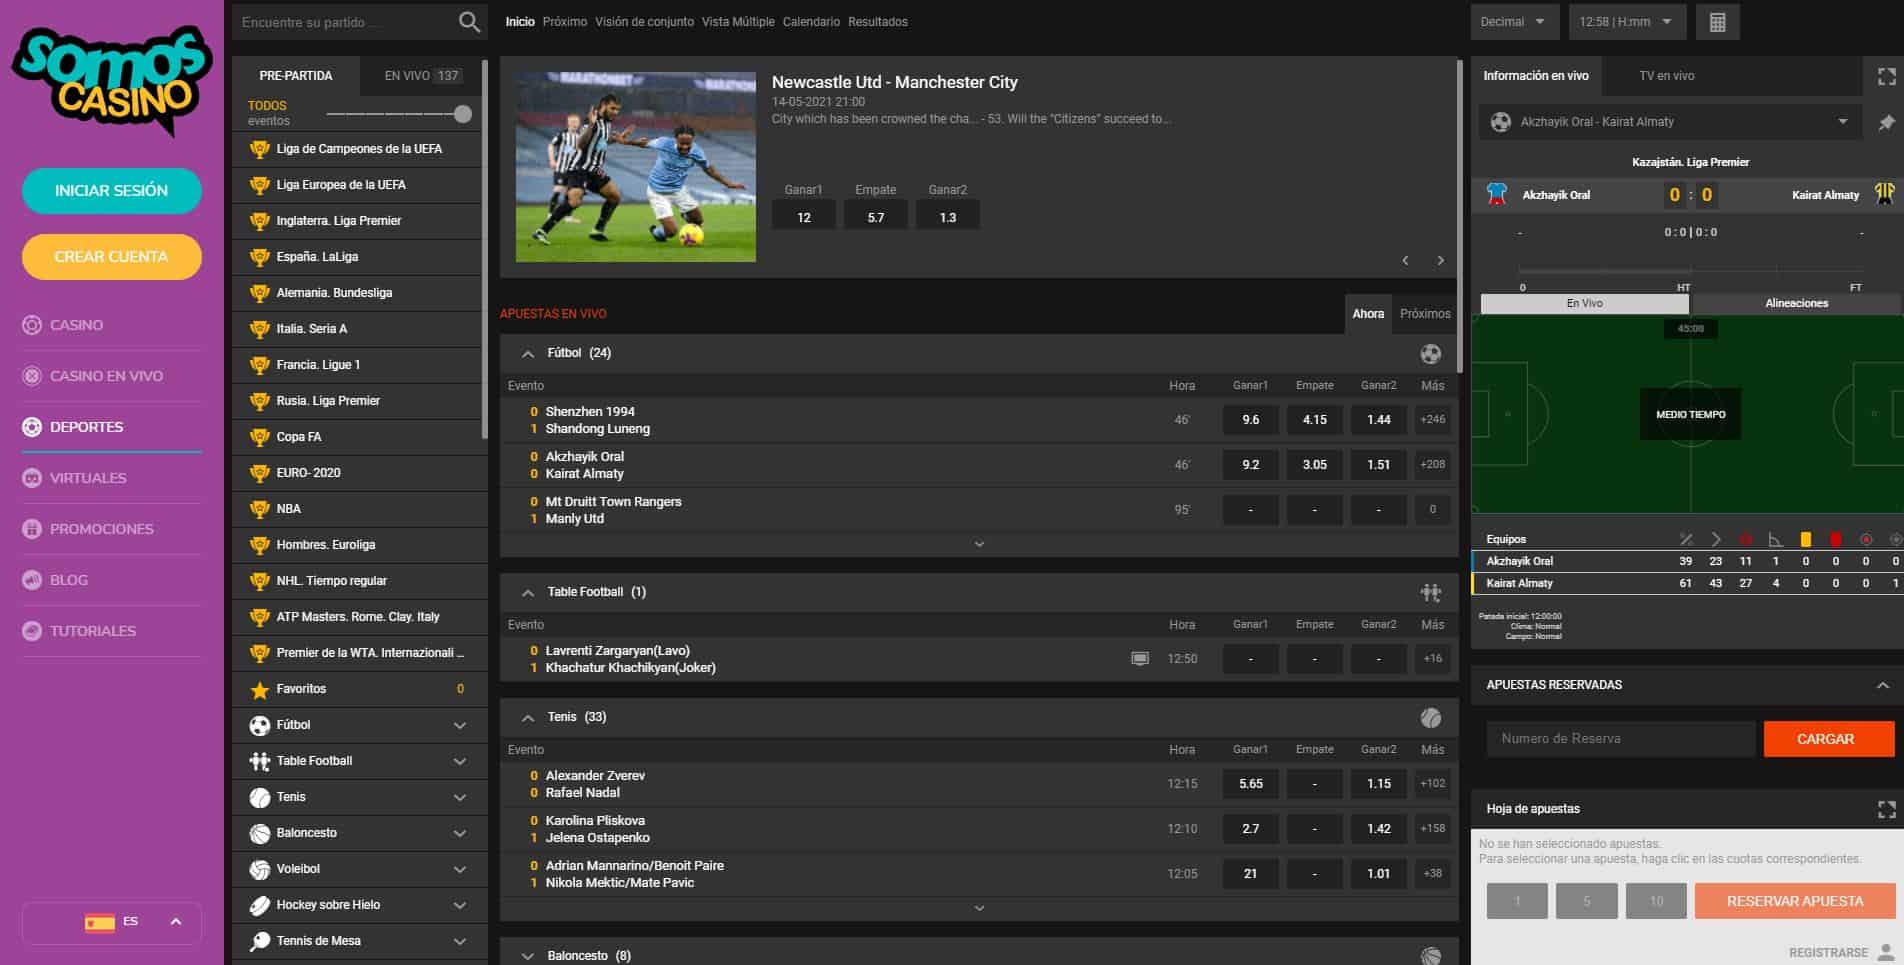Switch to PRE-PARTIDA mode
This screenshot has height=965, width=1904.
[296, 76]
